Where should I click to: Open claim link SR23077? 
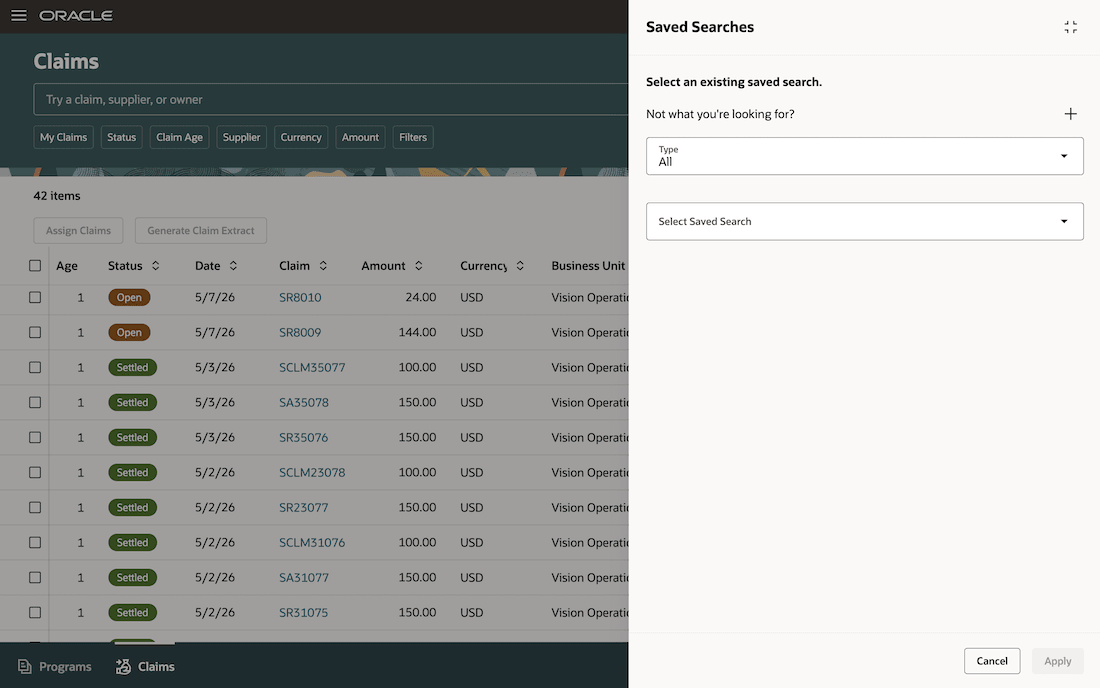click(304, 508)
